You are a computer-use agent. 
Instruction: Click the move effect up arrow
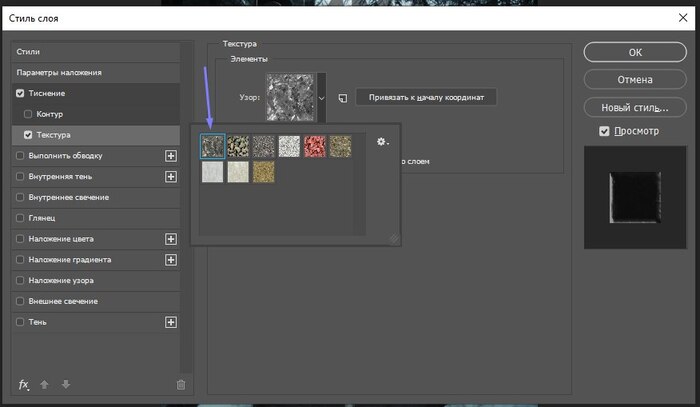pyautogui.click(x=44, y=384)
